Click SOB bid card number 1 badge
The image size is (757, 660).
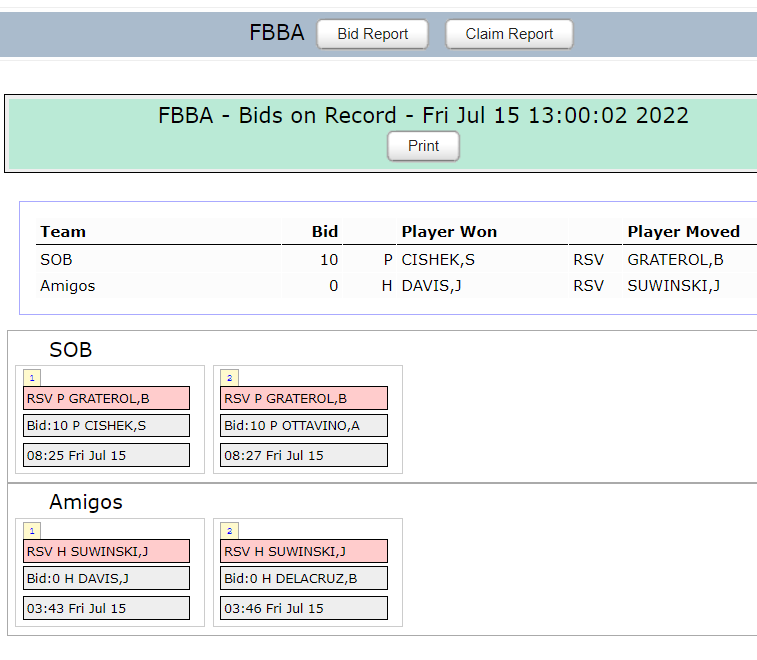pyautogui.click(x=32, y=377)
